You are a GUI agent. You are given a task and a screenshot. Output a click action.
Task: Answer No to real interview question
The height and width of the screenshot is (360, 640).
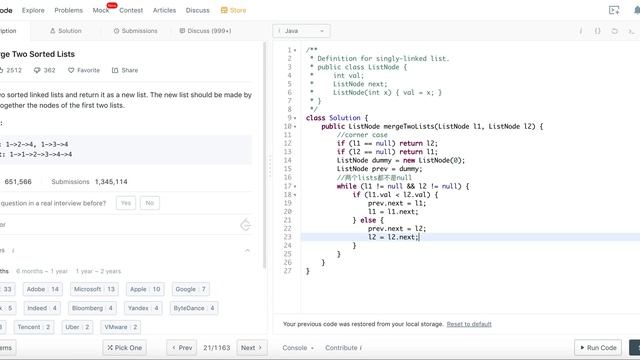click(150, 203)
